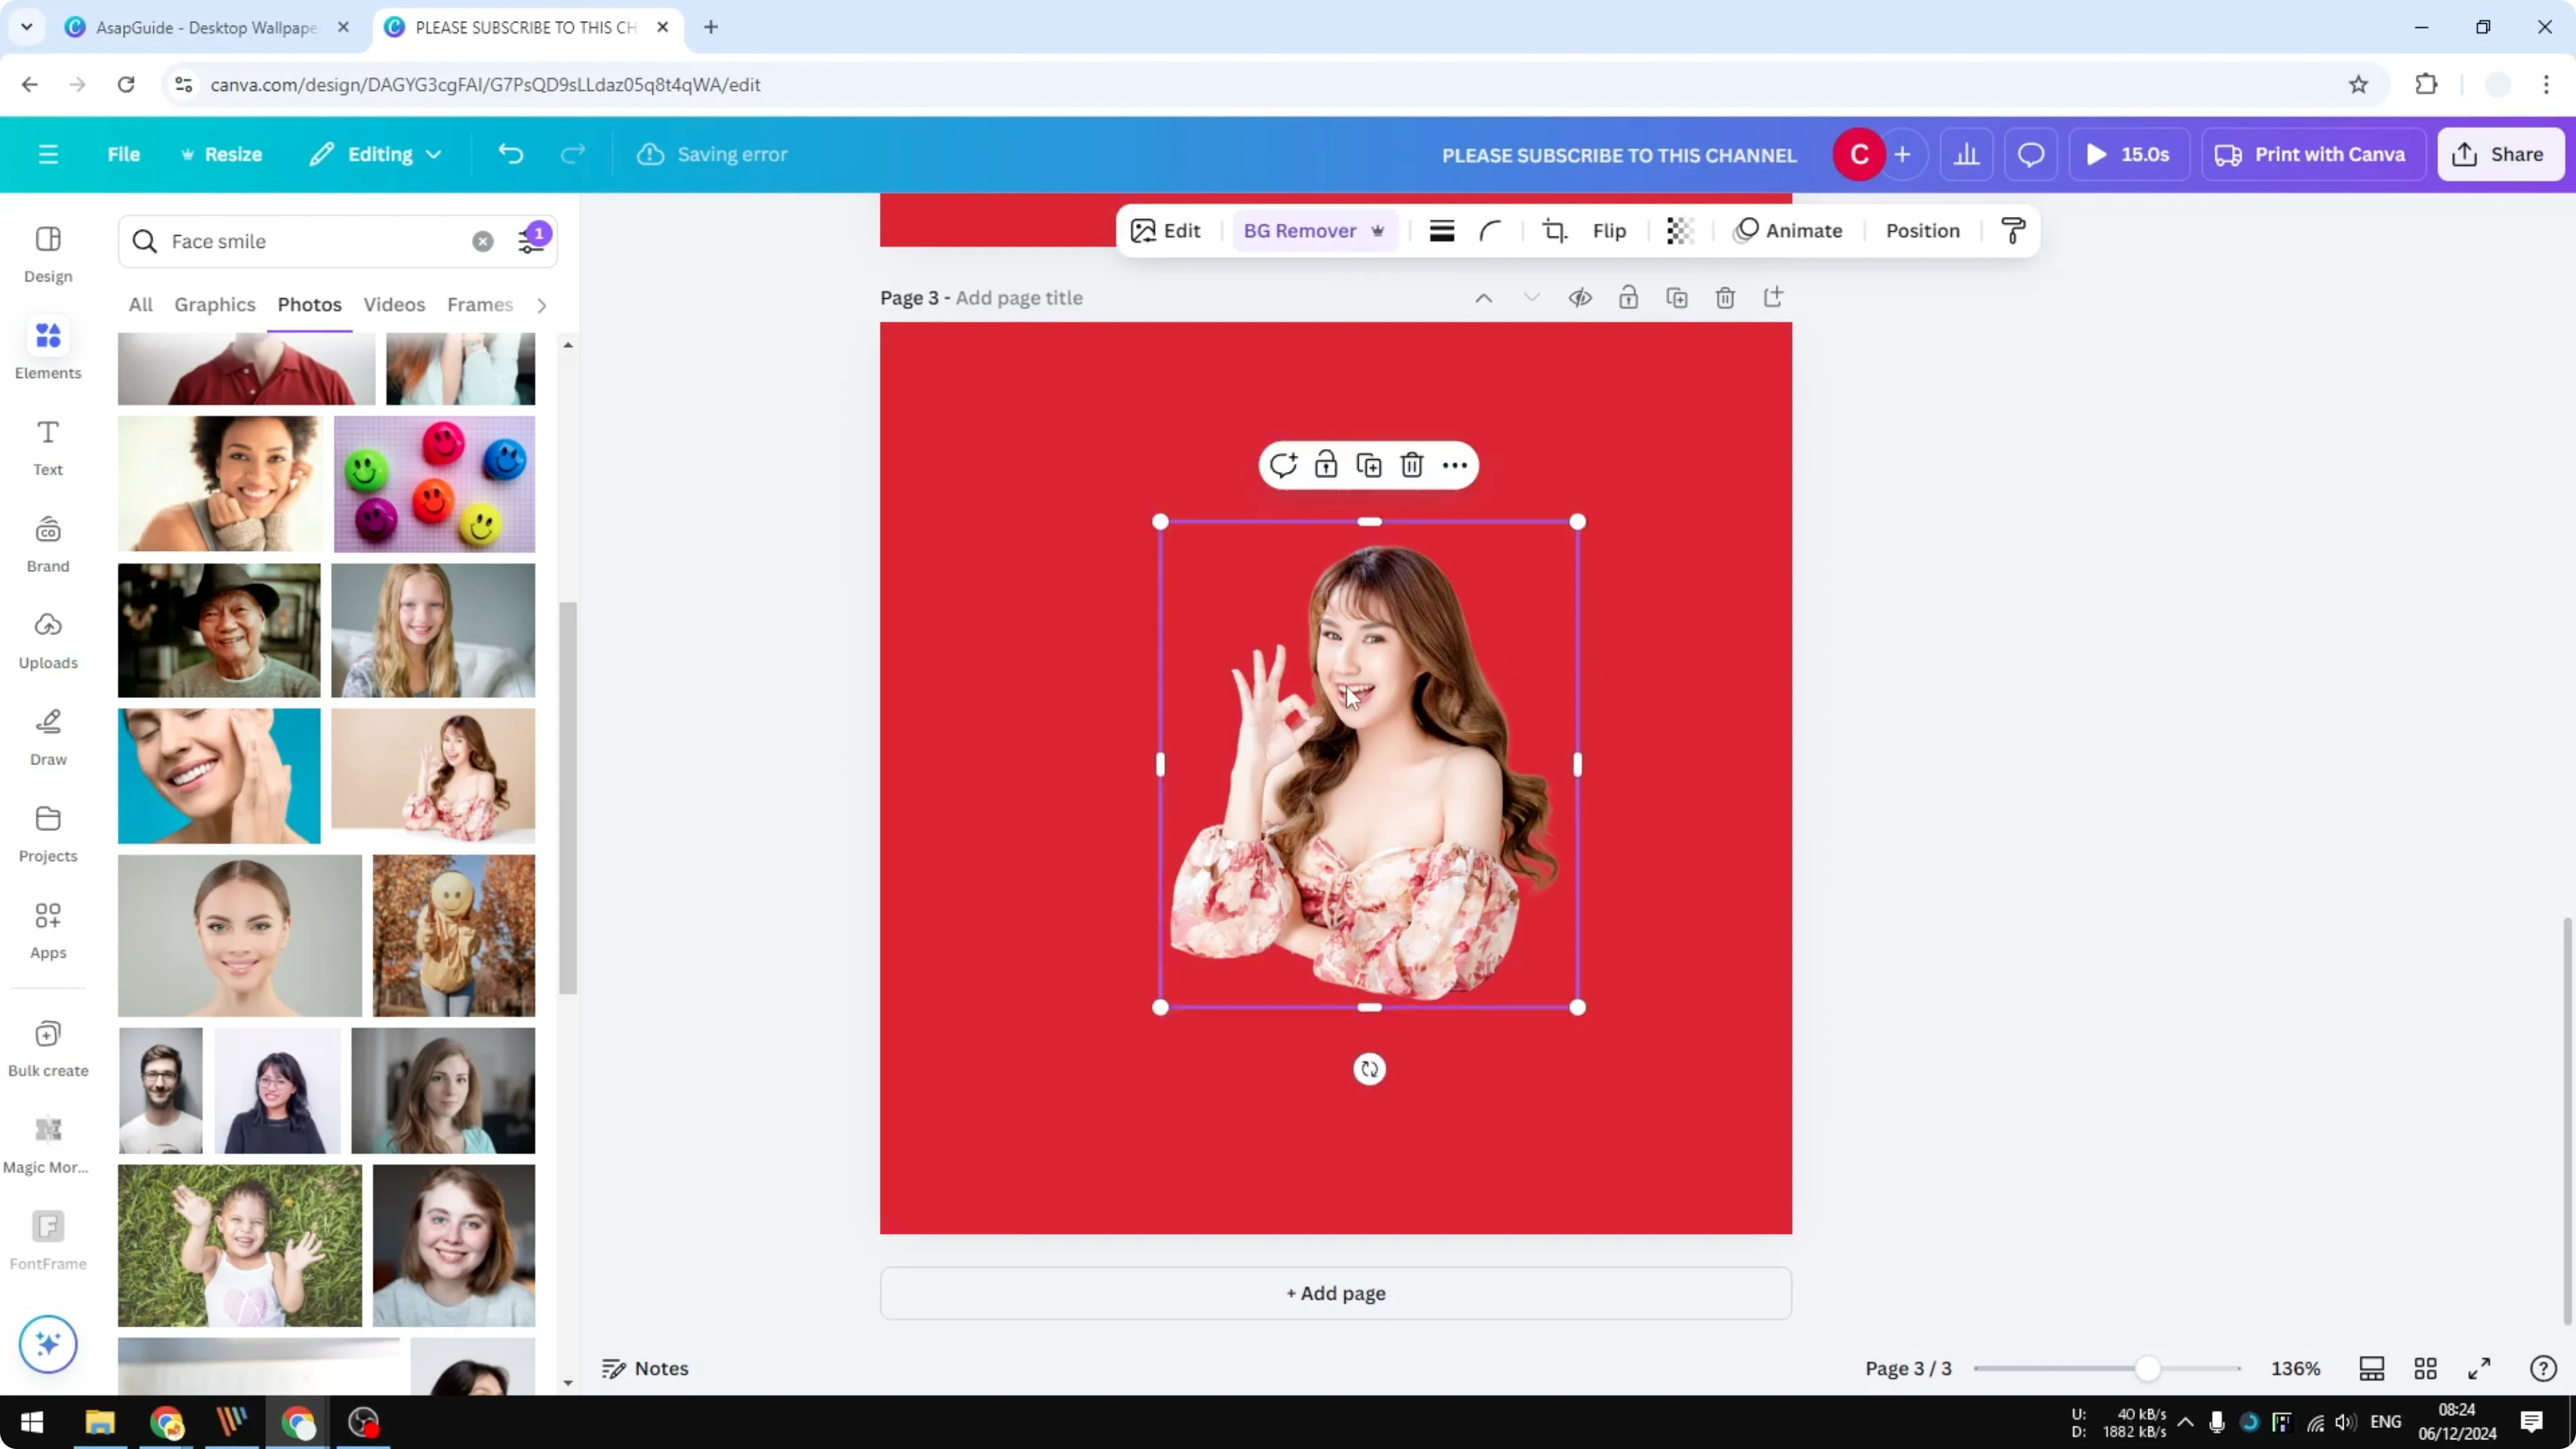Open the File menu
The width and height of the screenshot is (2576, 1449).
tap(124, 154)
